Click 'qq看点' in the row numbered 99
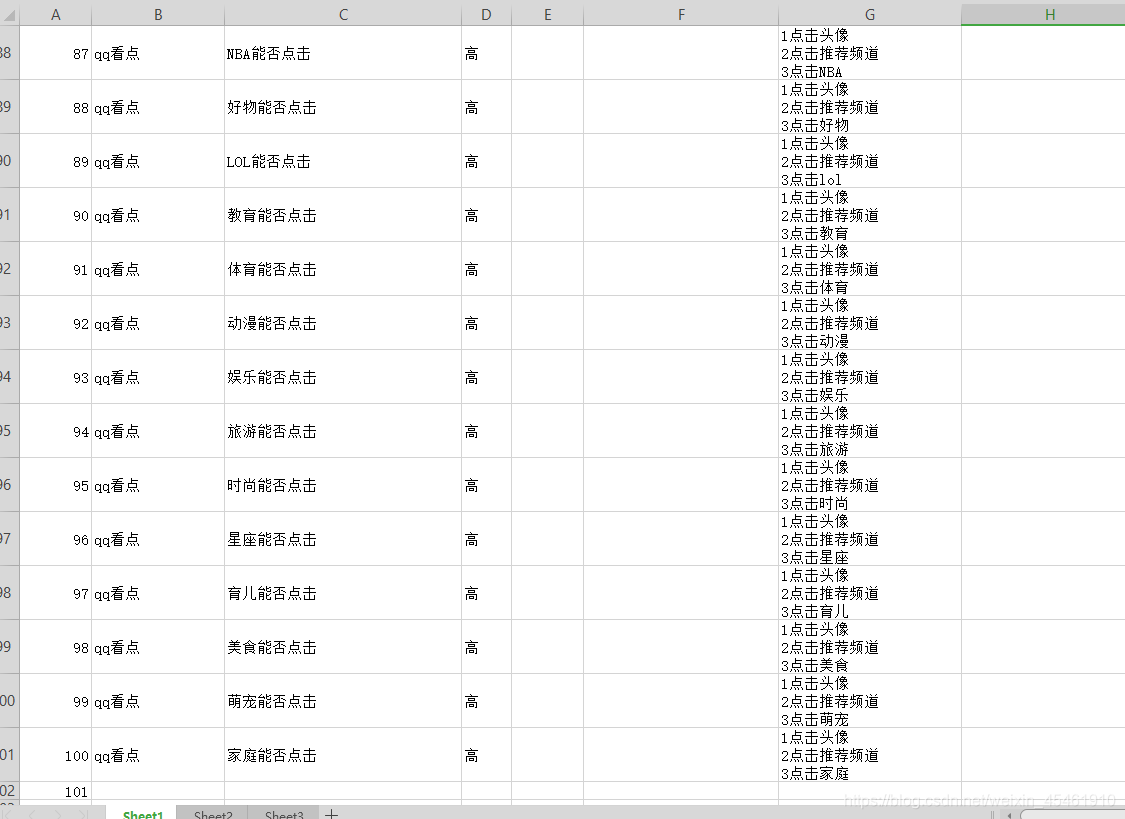Screen dimensions: 1125x819 tap(158, 701)
